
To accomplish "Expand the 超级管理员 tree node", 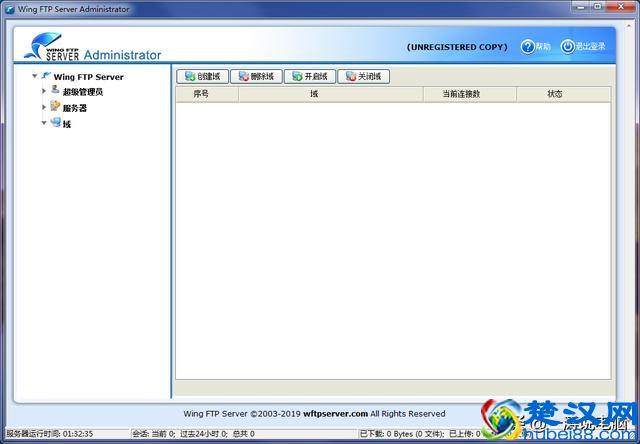I will pos(44,92).
